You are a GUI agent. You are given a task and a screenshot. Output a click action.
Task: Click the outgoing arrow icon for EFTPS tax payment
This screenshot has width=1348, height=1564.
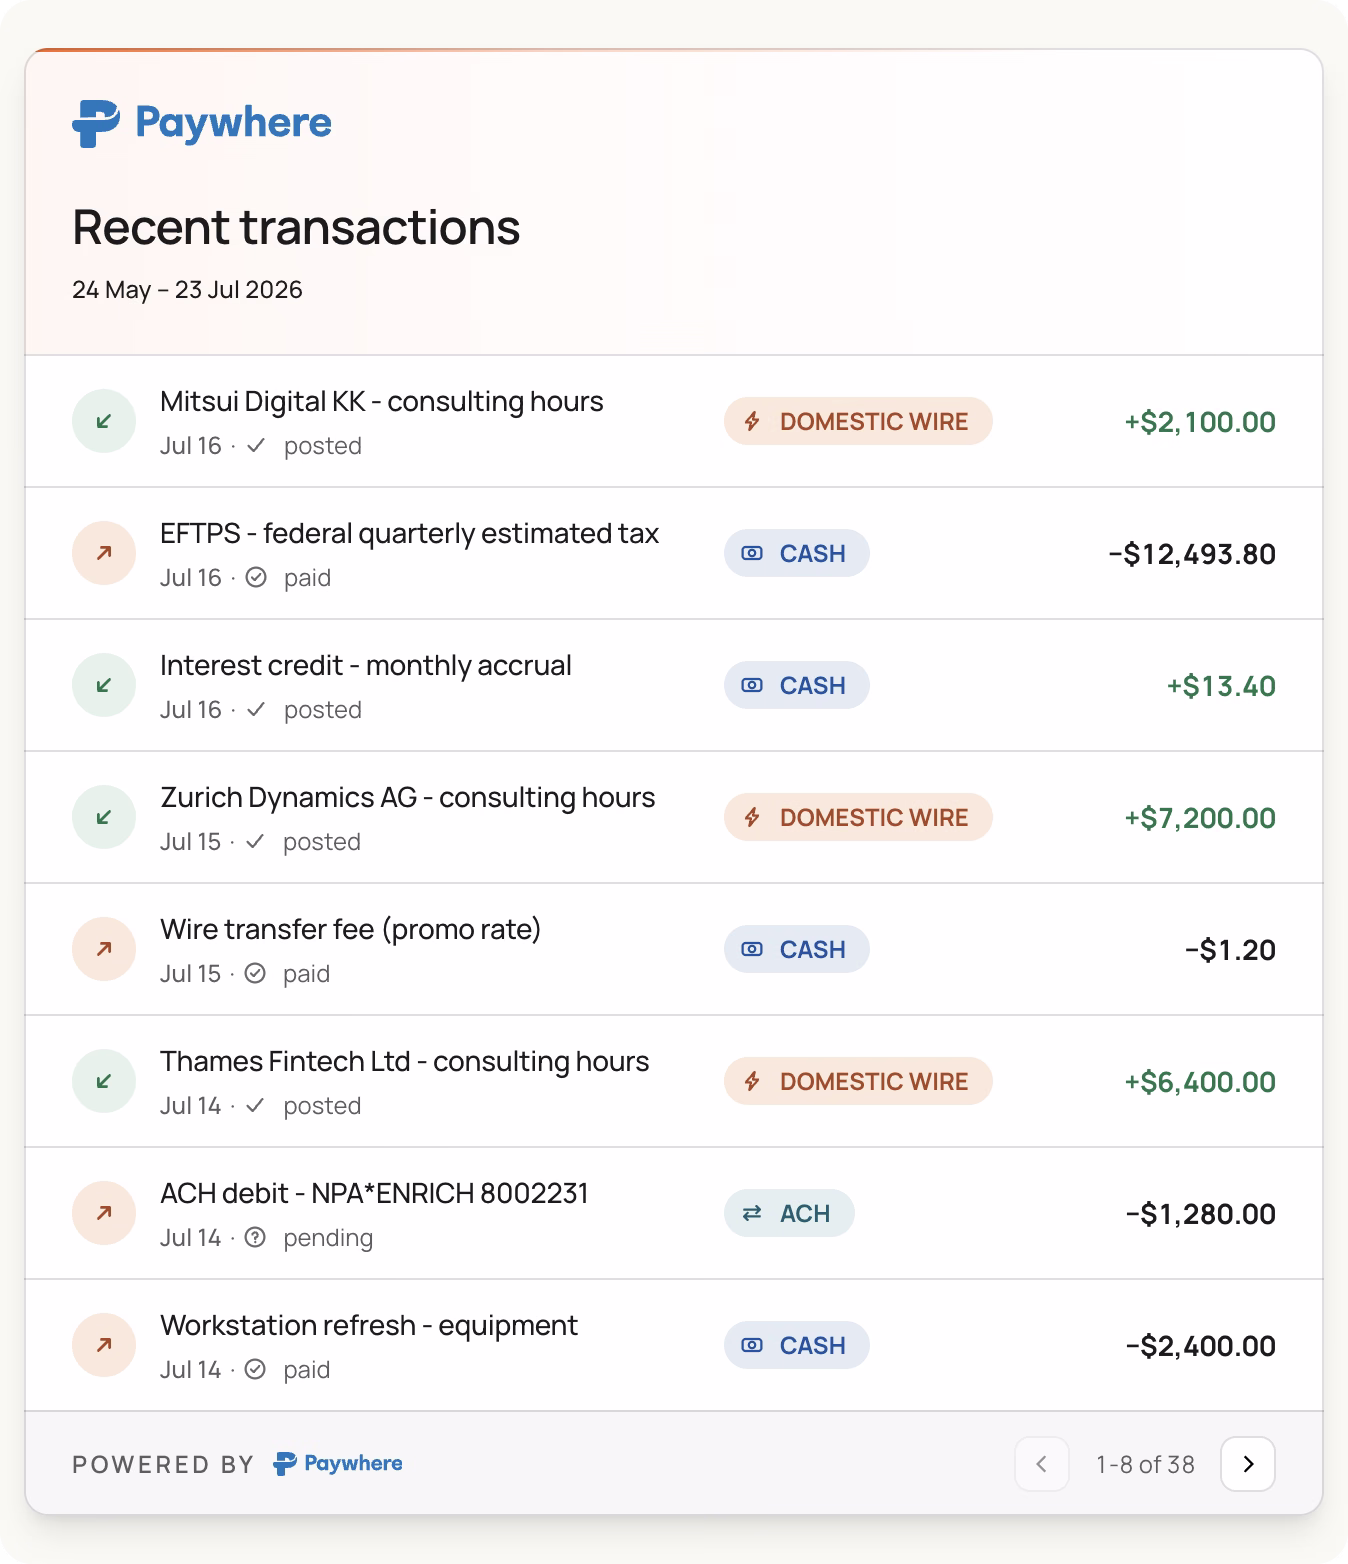pyautogui.click(x=104, y=553)
